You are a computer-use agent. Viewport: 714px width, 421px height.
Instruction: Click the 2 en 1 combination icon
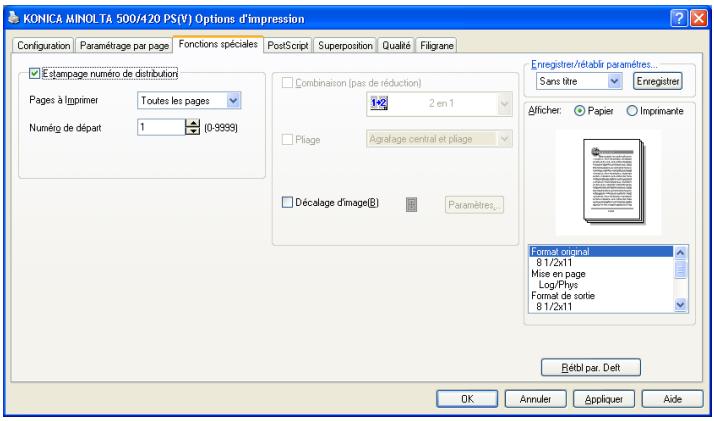pyautogui.click(x=379, y=103)
